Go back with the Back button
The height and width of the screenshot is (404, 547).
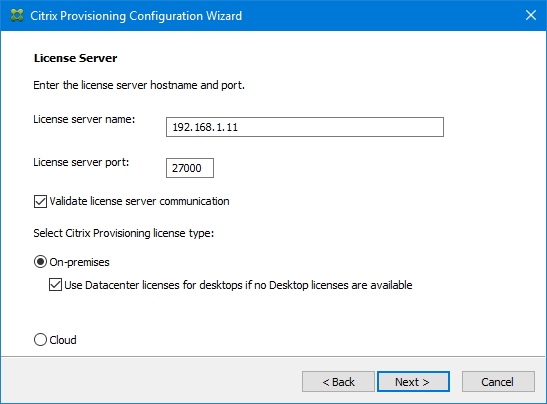pyautogui.click(x=338, y=382)
